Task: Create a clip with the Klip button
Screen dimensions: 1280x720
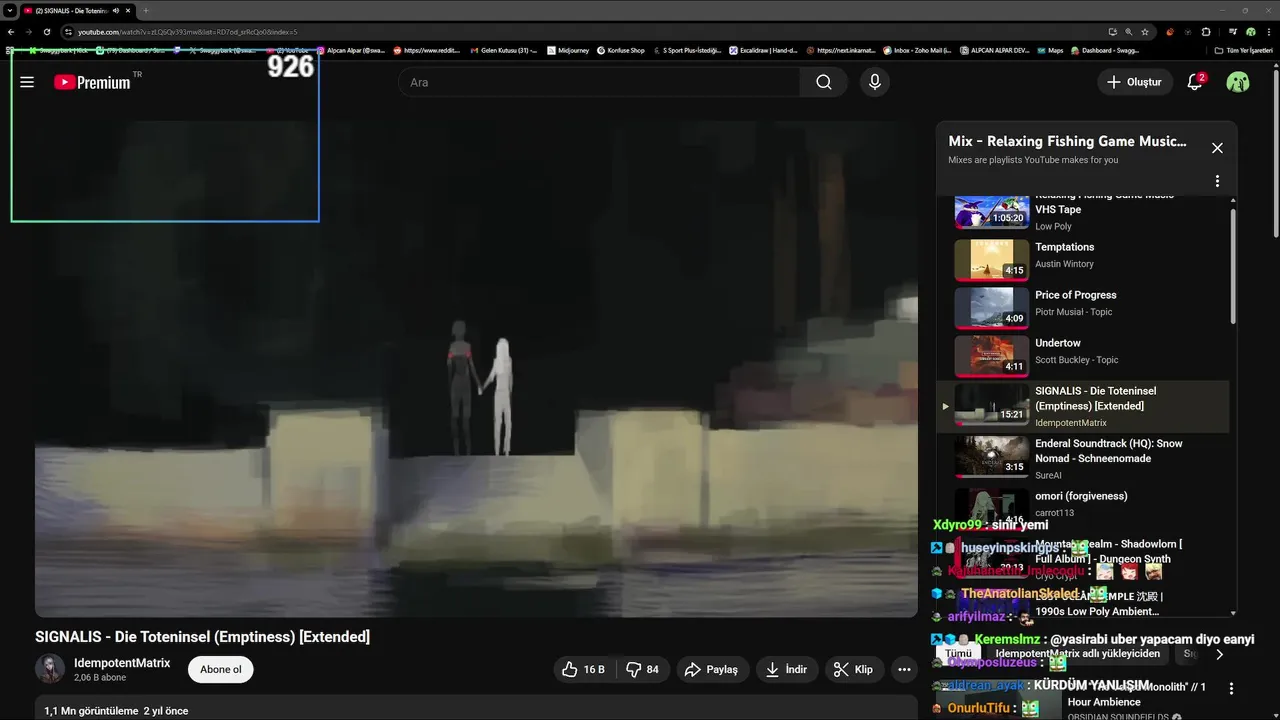Action: pyautogui.click(x=854, y=669)
